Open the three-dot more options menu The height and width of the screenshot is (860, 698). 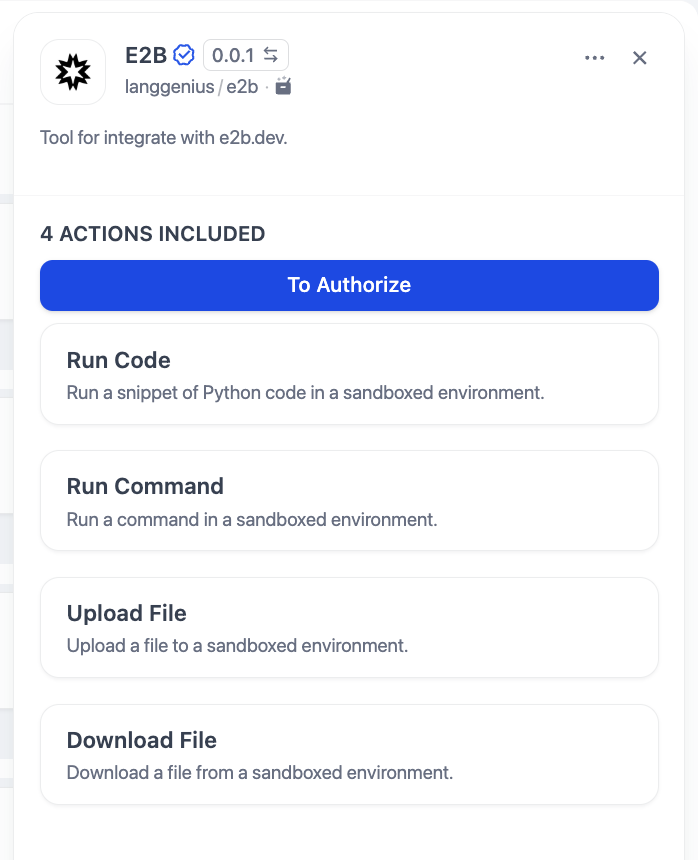(x=594, y=58)
